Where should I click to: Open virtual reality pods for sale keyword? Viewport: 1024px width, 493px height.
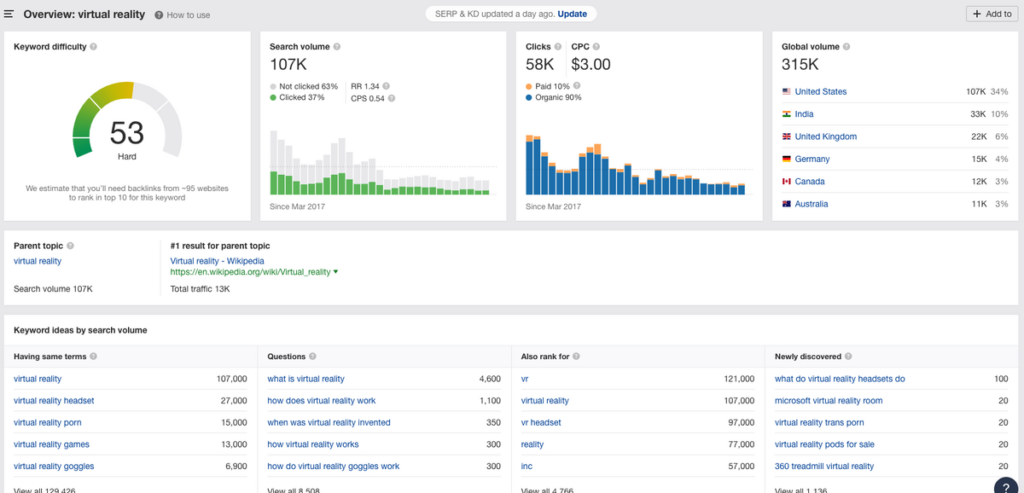pos(824,444)
